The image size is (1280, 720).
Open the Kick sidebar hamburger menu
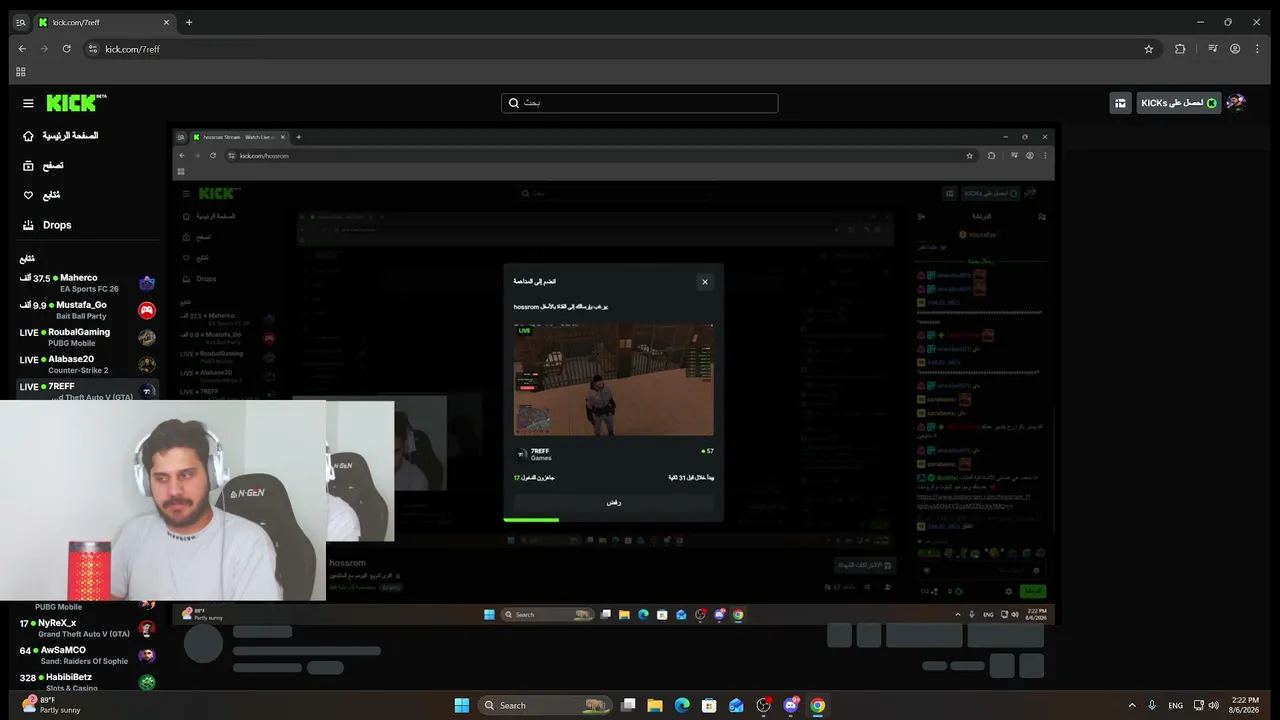(28, 103)
